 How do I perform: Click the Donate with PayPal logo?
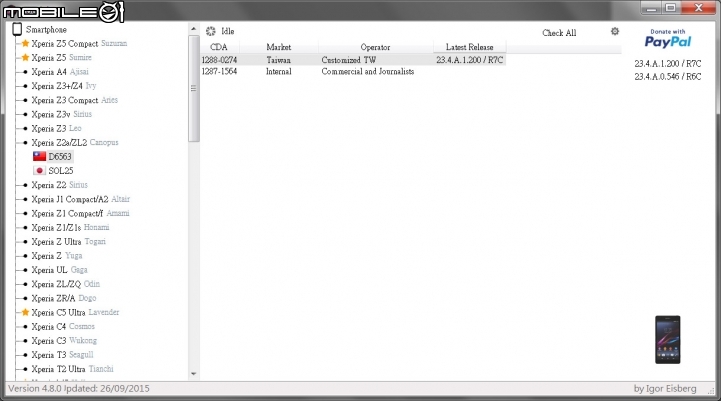[x=668, y=39]
